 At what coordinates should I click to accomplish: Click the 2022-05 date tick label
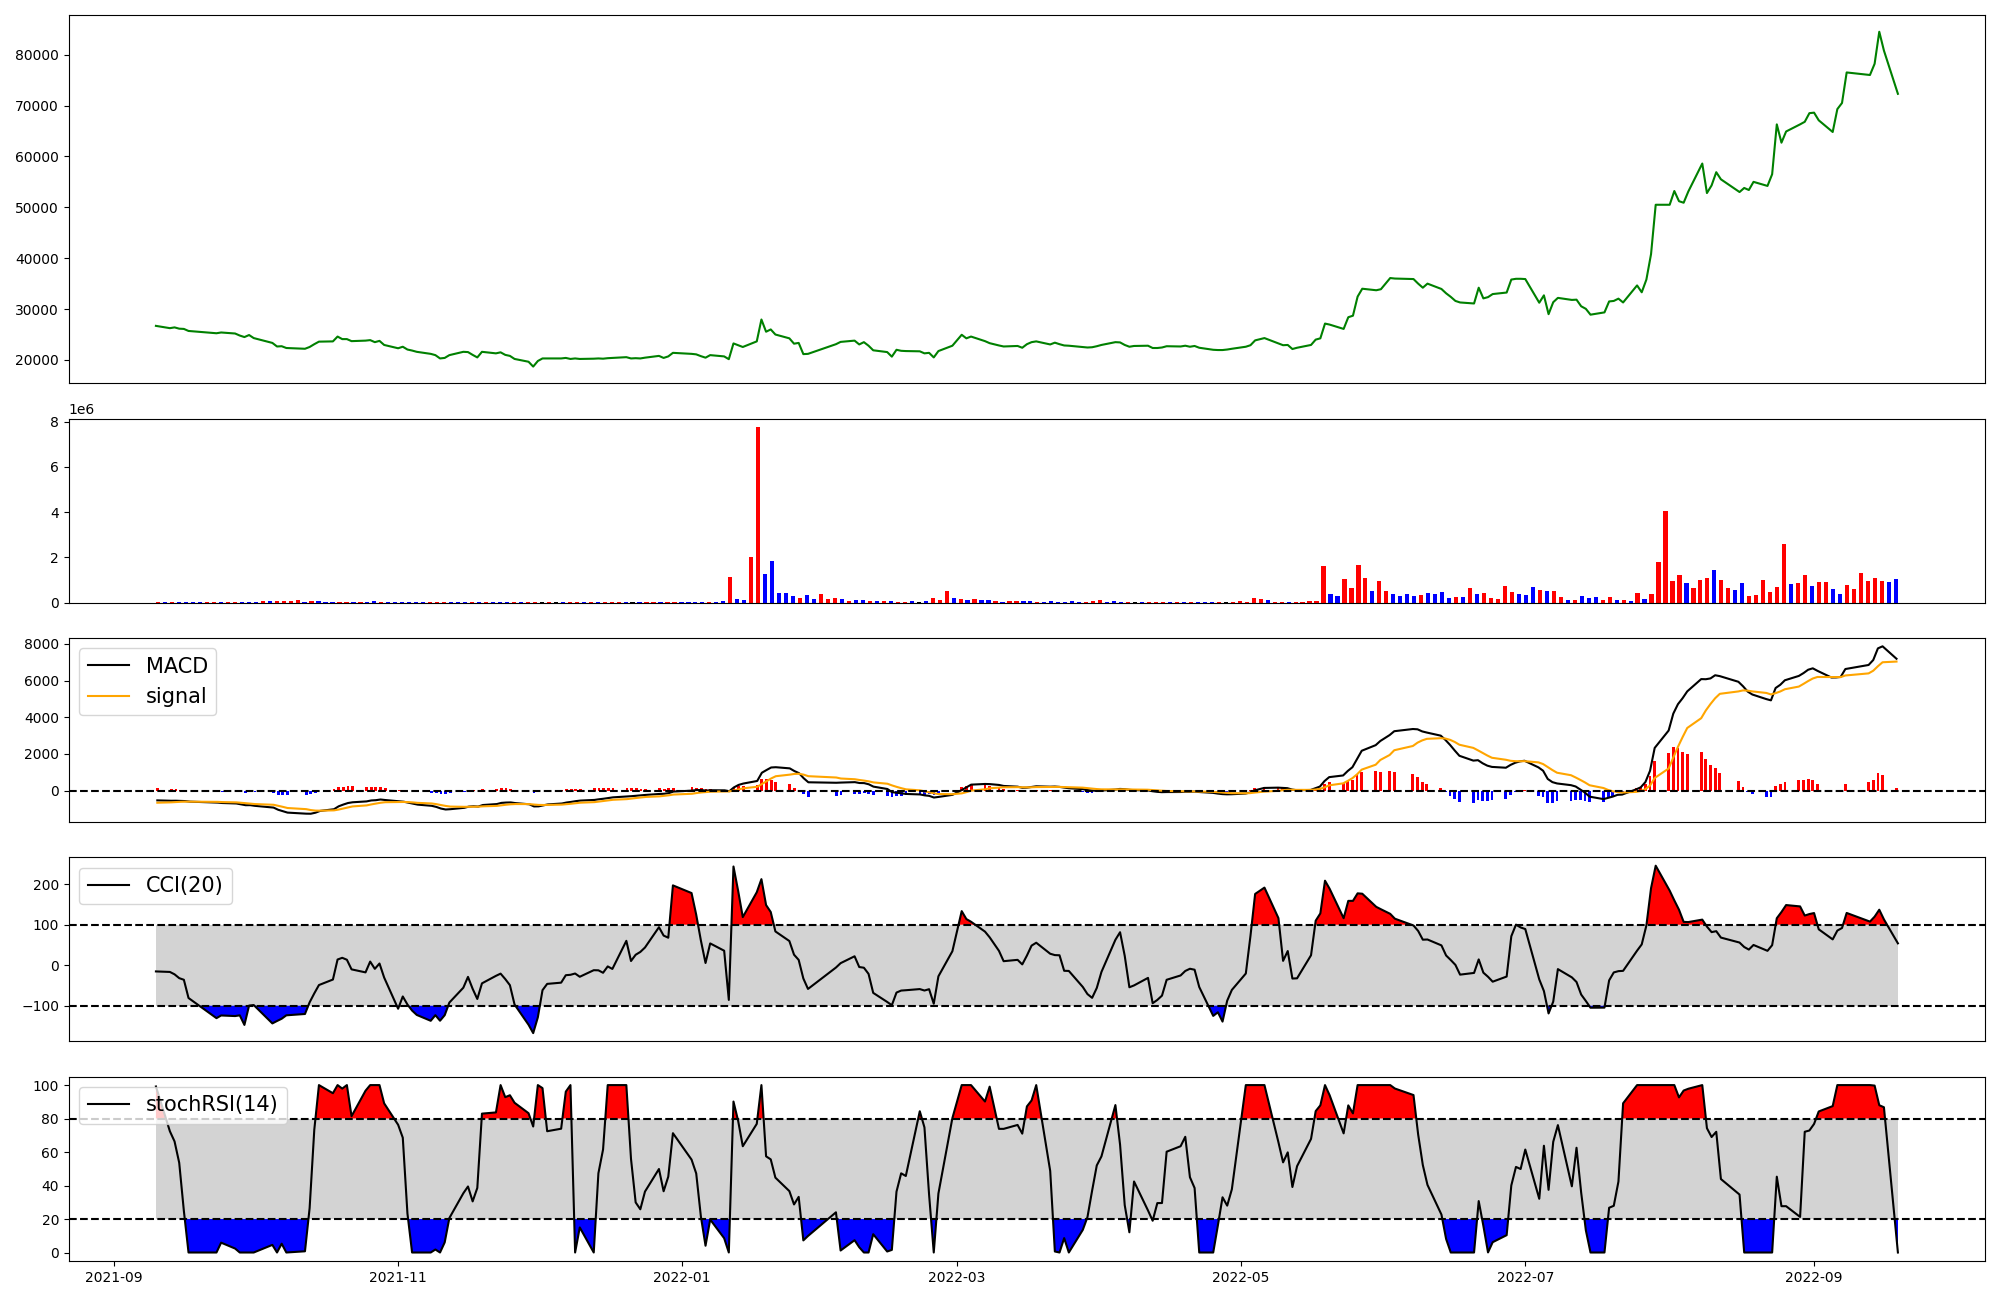(1241, 1276)
